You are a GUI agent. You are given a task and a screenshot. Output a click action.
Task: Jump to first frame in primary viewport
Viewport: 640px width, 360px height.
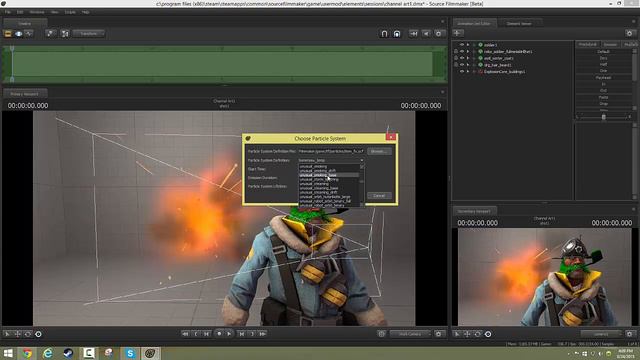(185, 334)
